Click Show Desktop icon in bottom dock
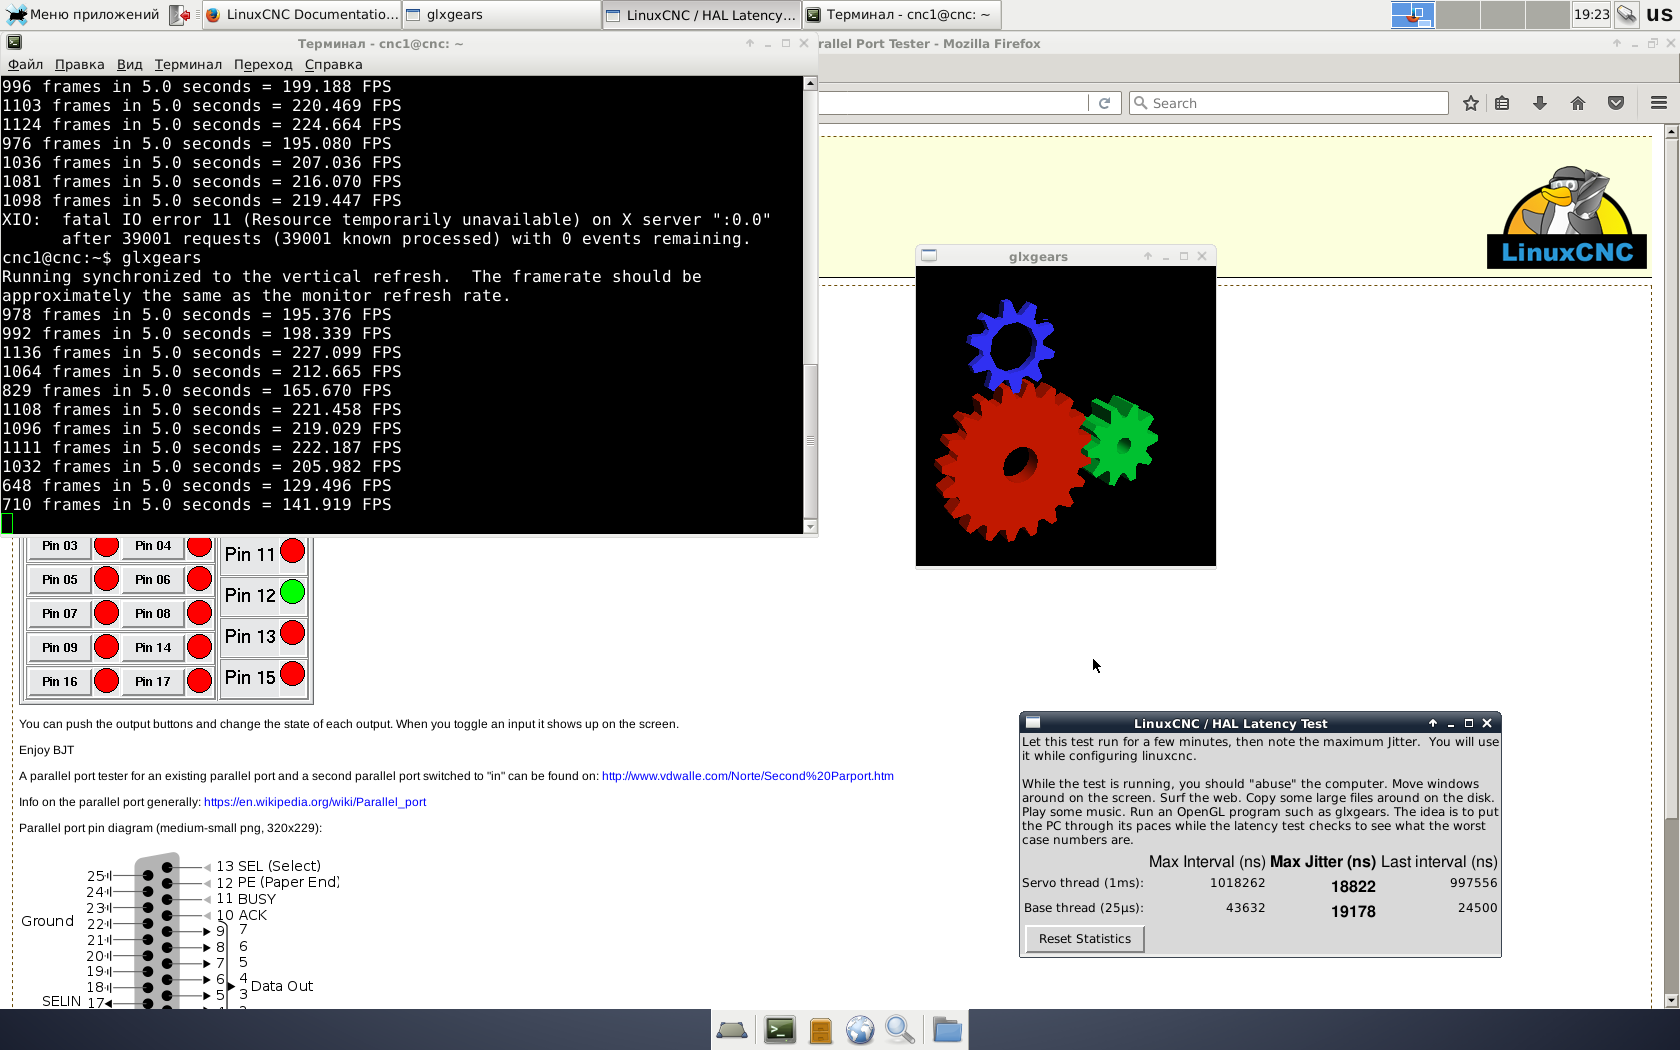 point(732,1030)
